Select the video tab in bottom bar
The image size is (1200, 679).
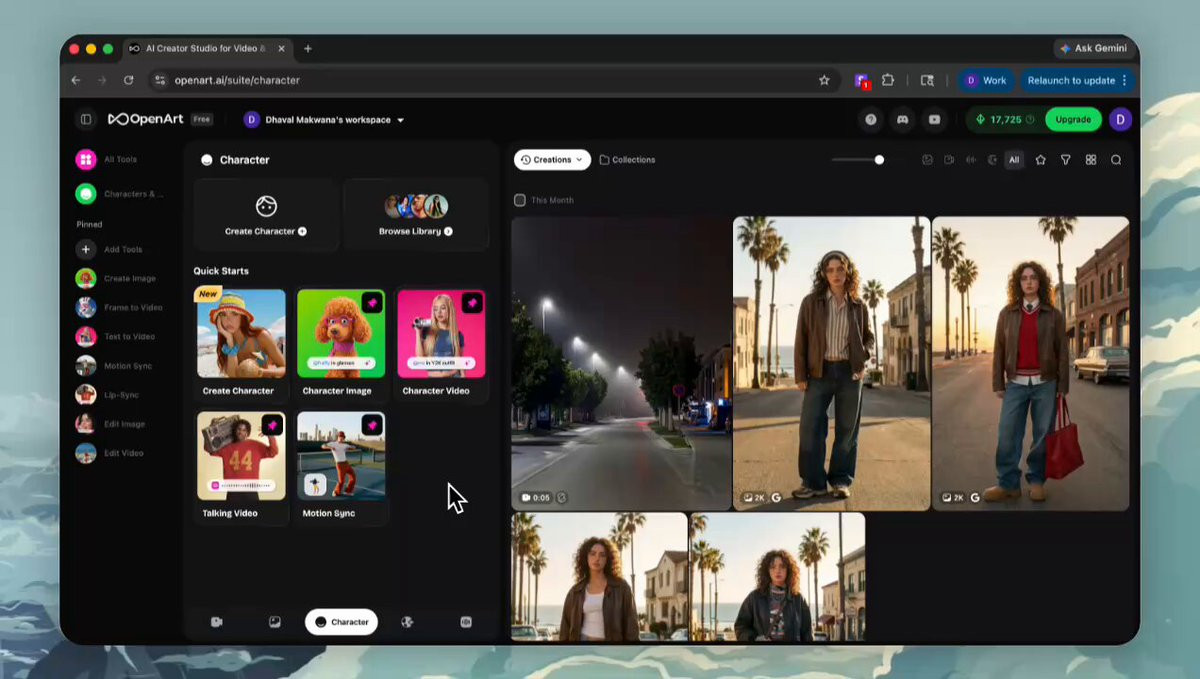tap(217, 622)
